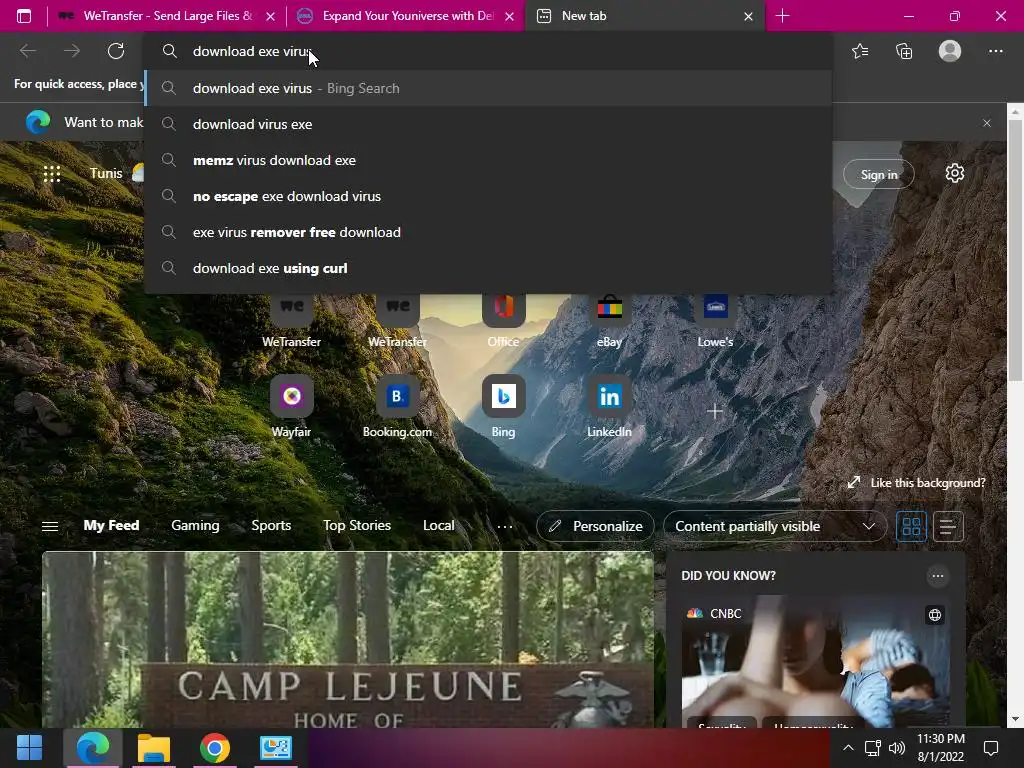
Task: Switch to Expand Your Youniverse tab
Action: (406, 16)
